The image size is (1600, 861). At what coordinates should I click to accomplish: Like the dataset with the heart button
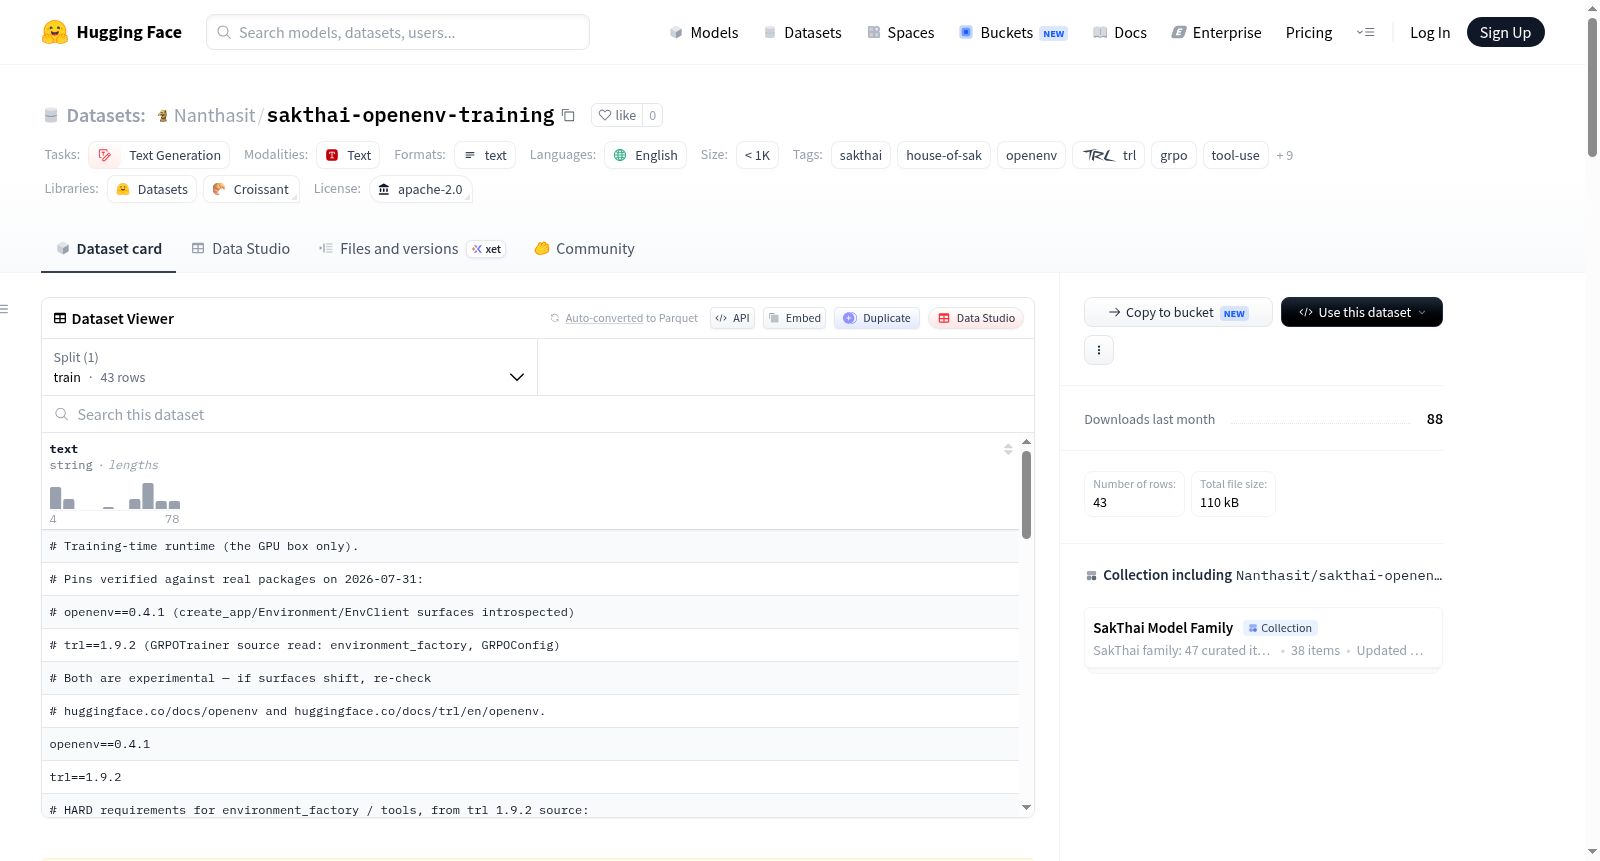[617, 115]
